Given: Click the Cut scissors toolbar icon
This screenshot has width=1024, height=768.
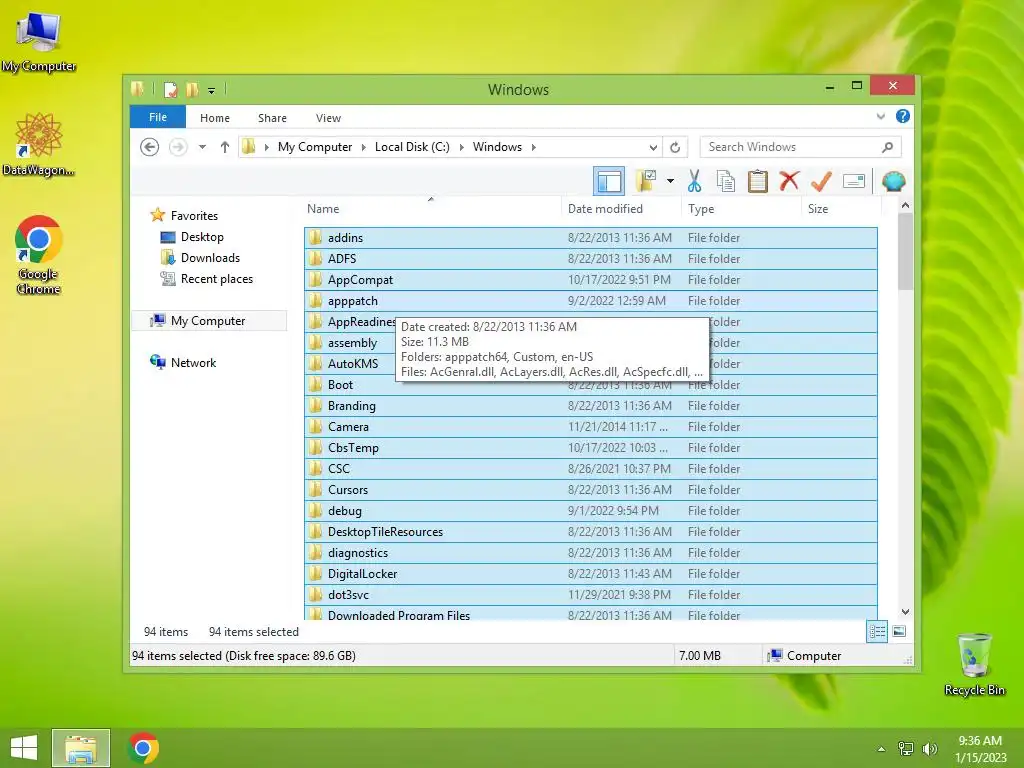Looking at the screenshot, I should (x=694, y=181).
